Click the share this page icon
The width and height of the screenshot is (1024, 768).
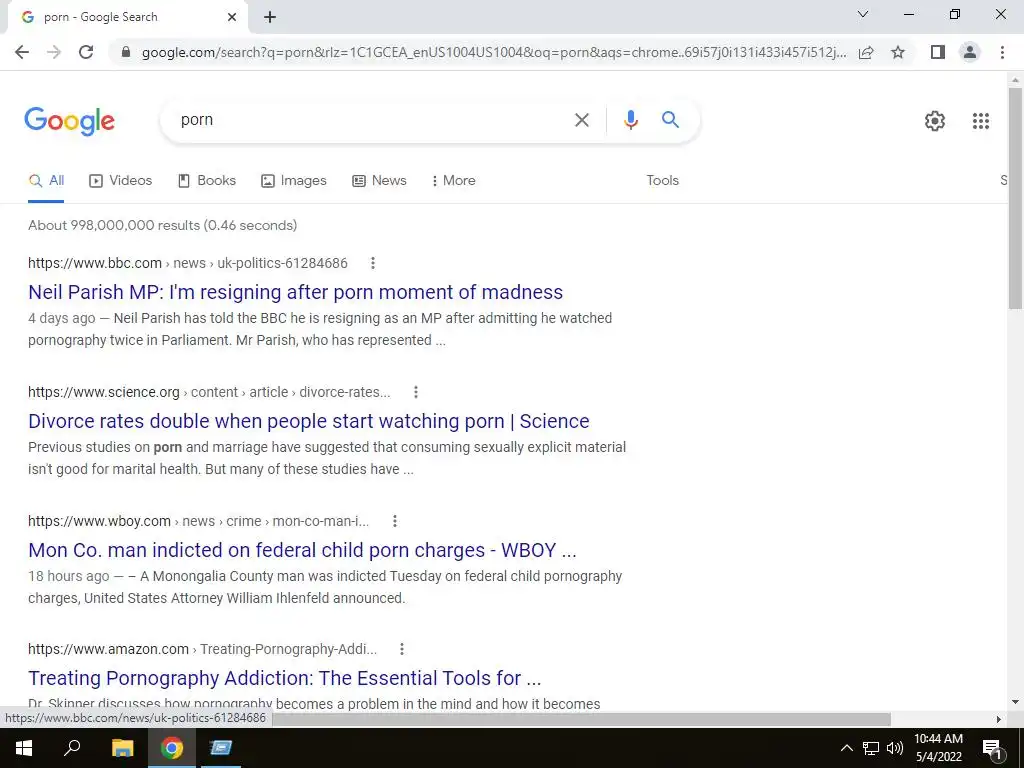pyautogui.click(x=866, y=52)
